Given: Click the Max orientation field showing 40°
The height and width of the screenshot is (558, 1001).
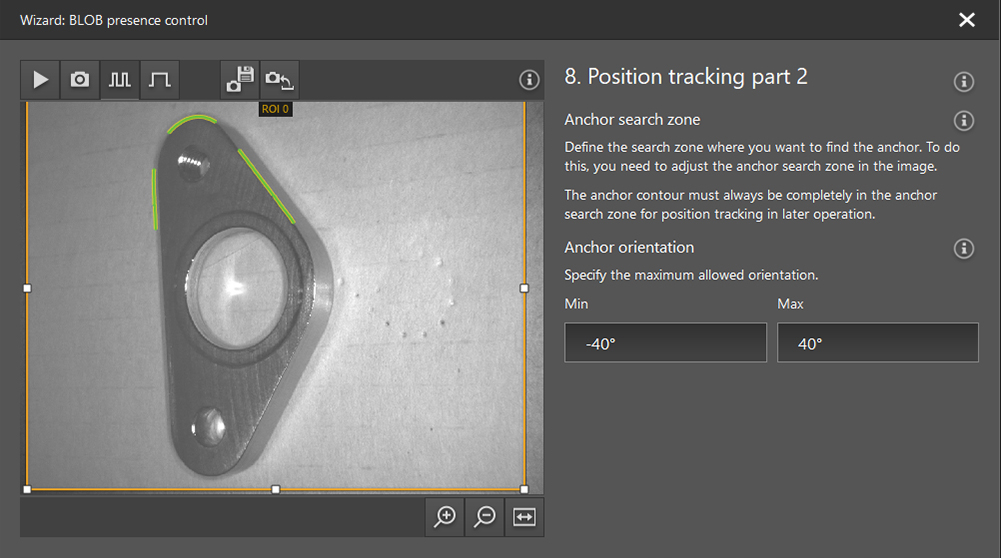Looking at the screenshot, I should pyautogui.click(x=878, y=343).
